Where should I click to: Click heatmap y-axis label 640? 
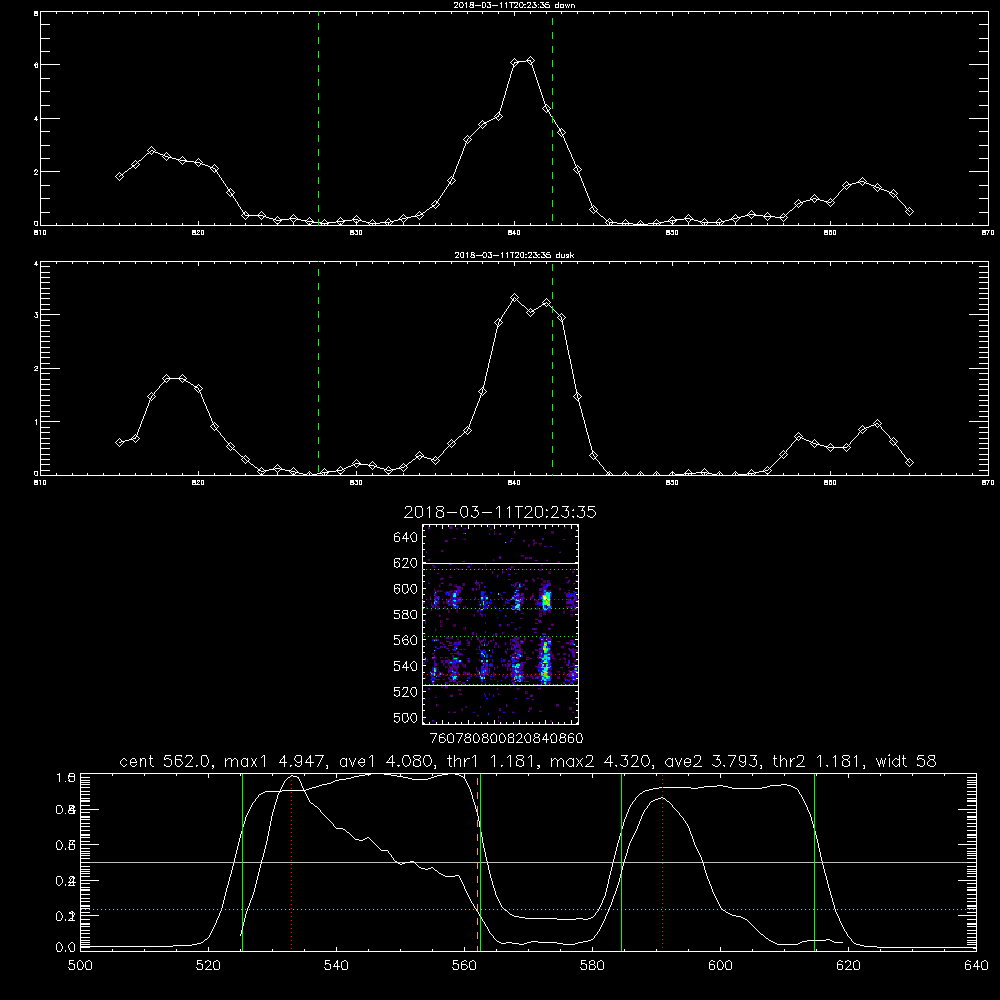tap(405, 537)
